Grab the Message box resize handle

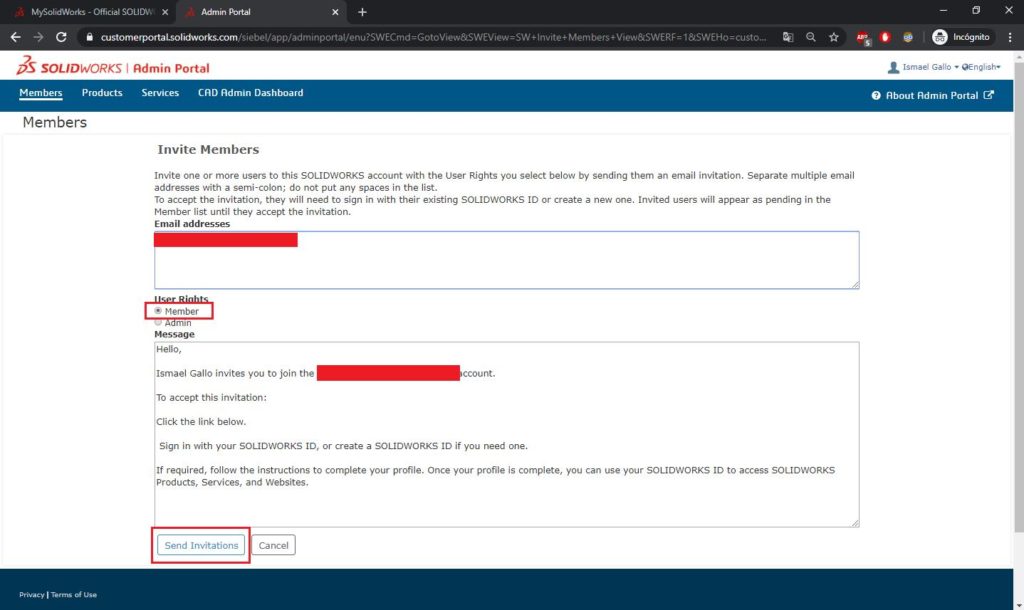[855, 522]
